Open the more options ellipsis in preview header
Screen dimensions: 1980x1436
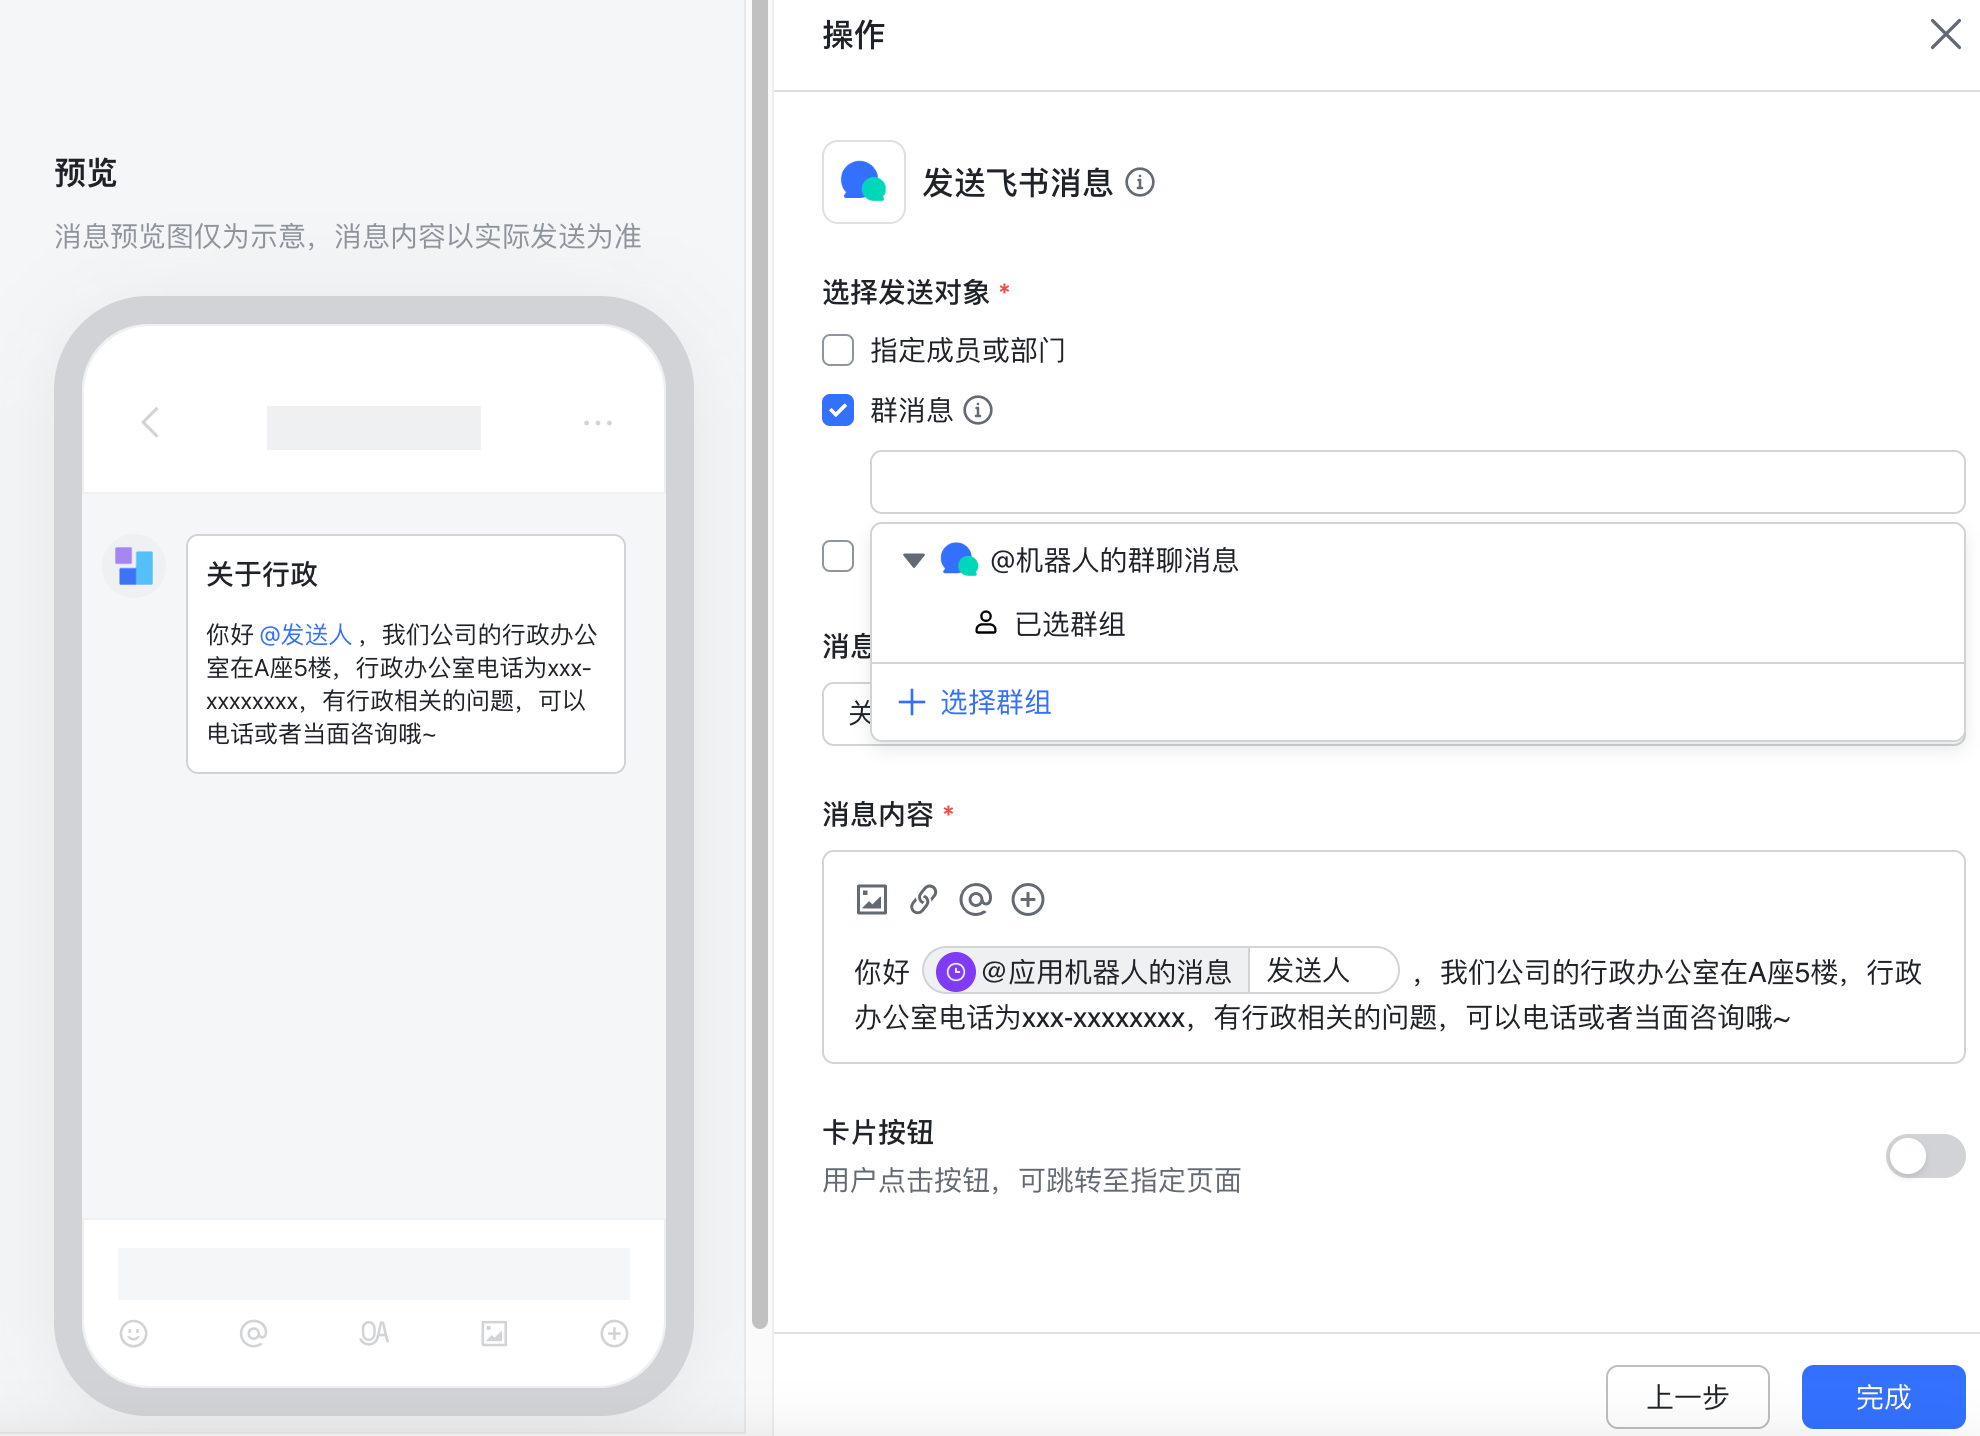pyautogui.click(x=597, y=423)
